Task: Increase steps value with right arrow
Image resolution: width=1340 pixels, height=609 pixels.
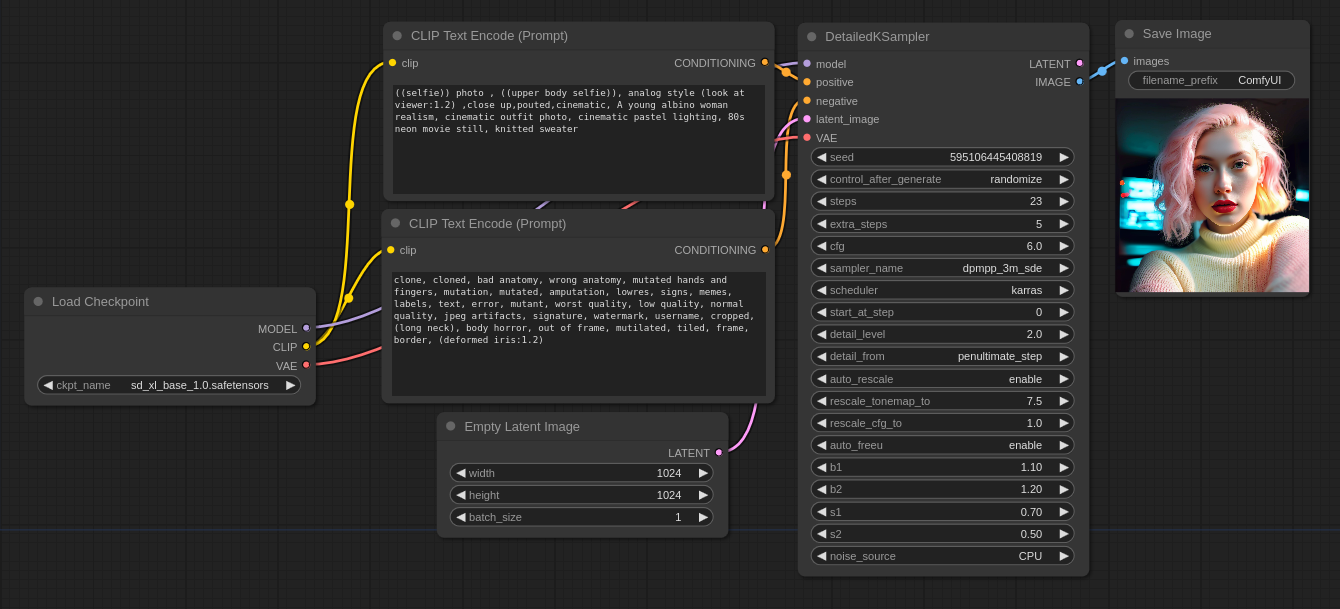Action: pos(1064,201)
